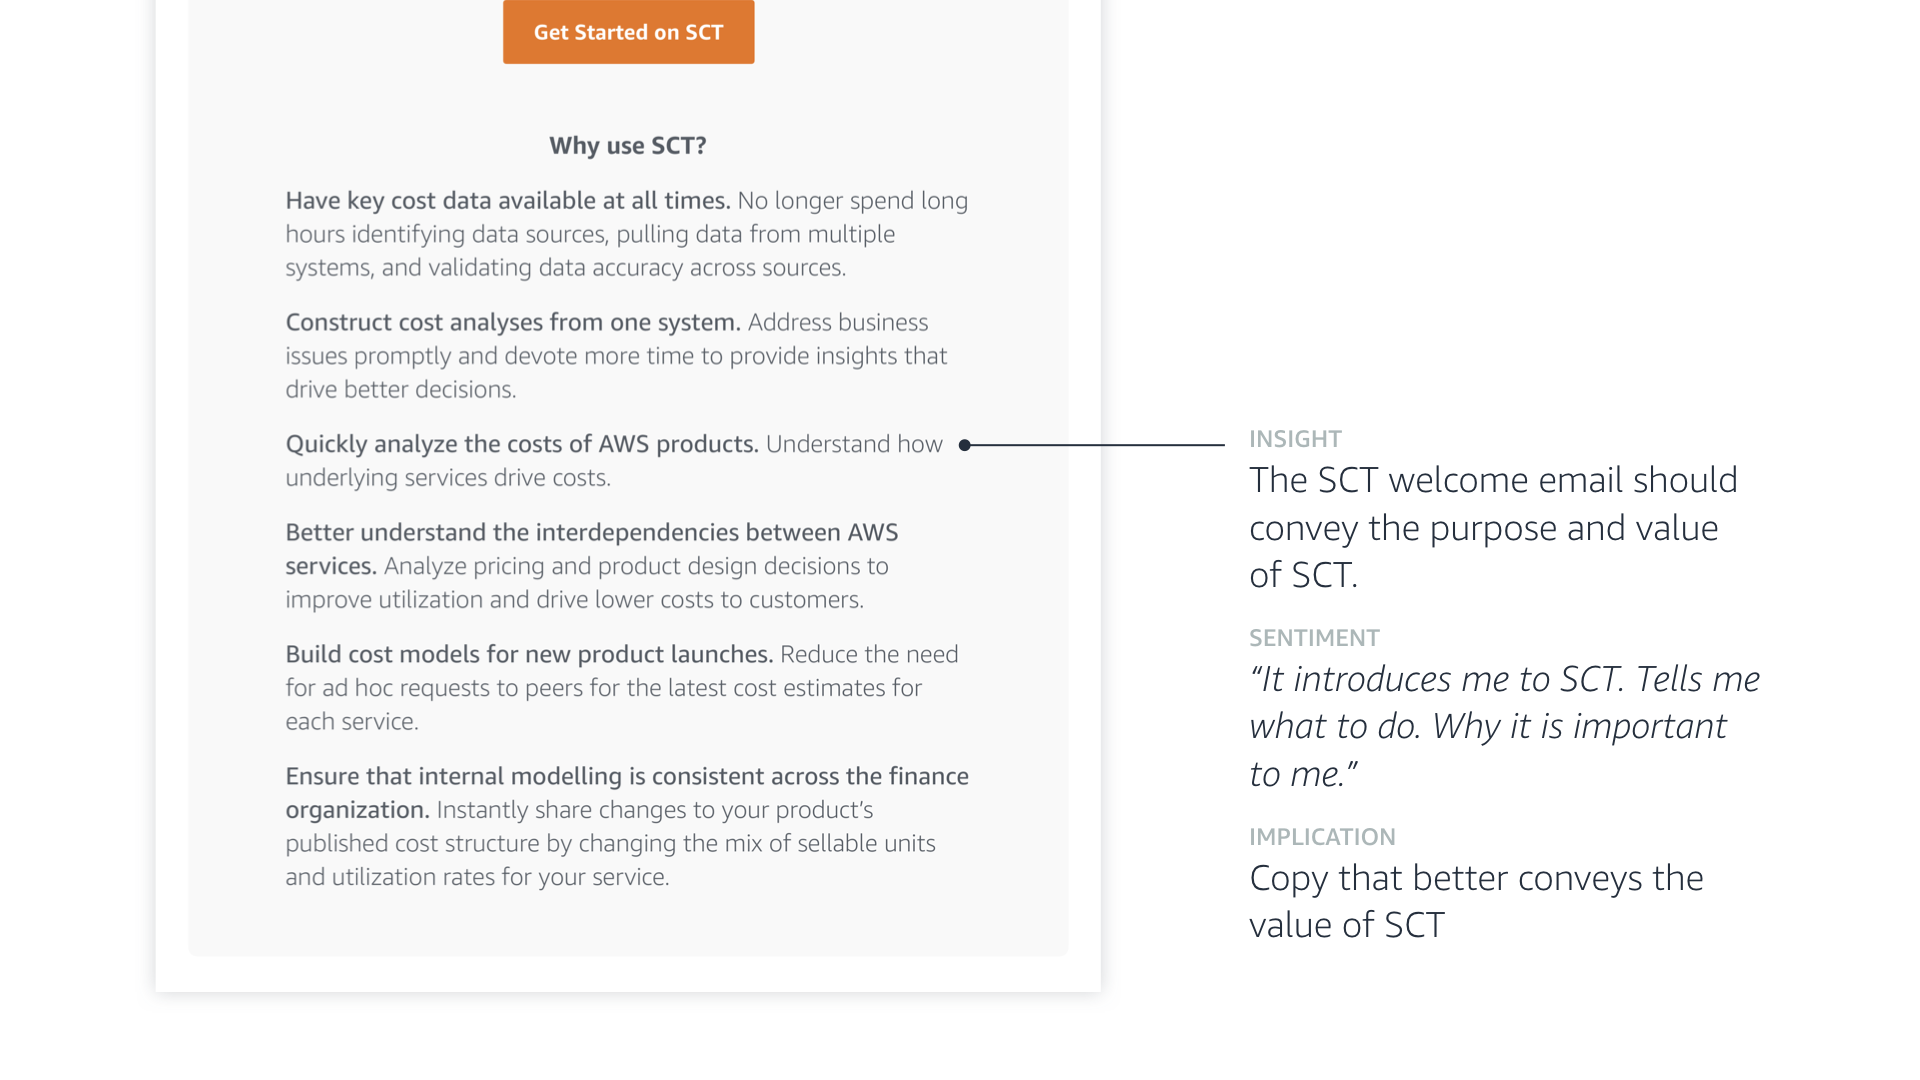This screenshot has width=1920, height=1080.
Task: Click the 'Copy that better conveys the value' text
Action: [1476, 901]
